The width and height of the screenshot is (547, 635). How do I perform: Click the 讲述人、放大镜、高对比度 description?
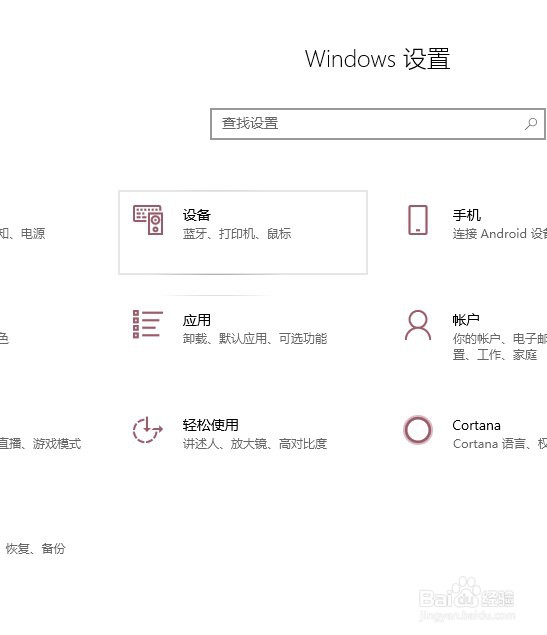click(255, 444)
